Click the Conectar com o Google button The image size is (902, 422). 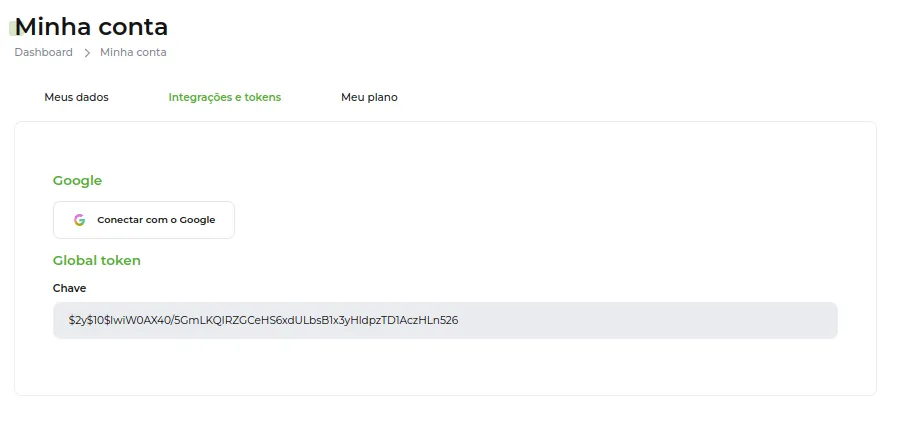click(x=144, y=220)
